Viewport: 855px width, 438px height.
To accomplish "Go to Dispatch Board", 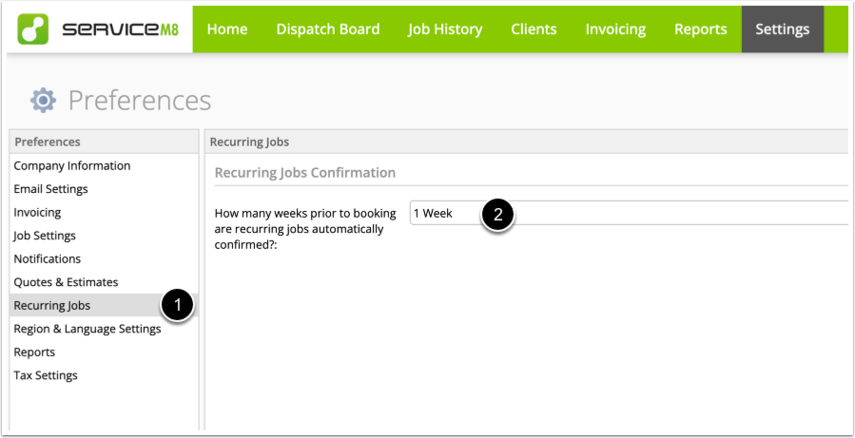I will coord(328,29).
